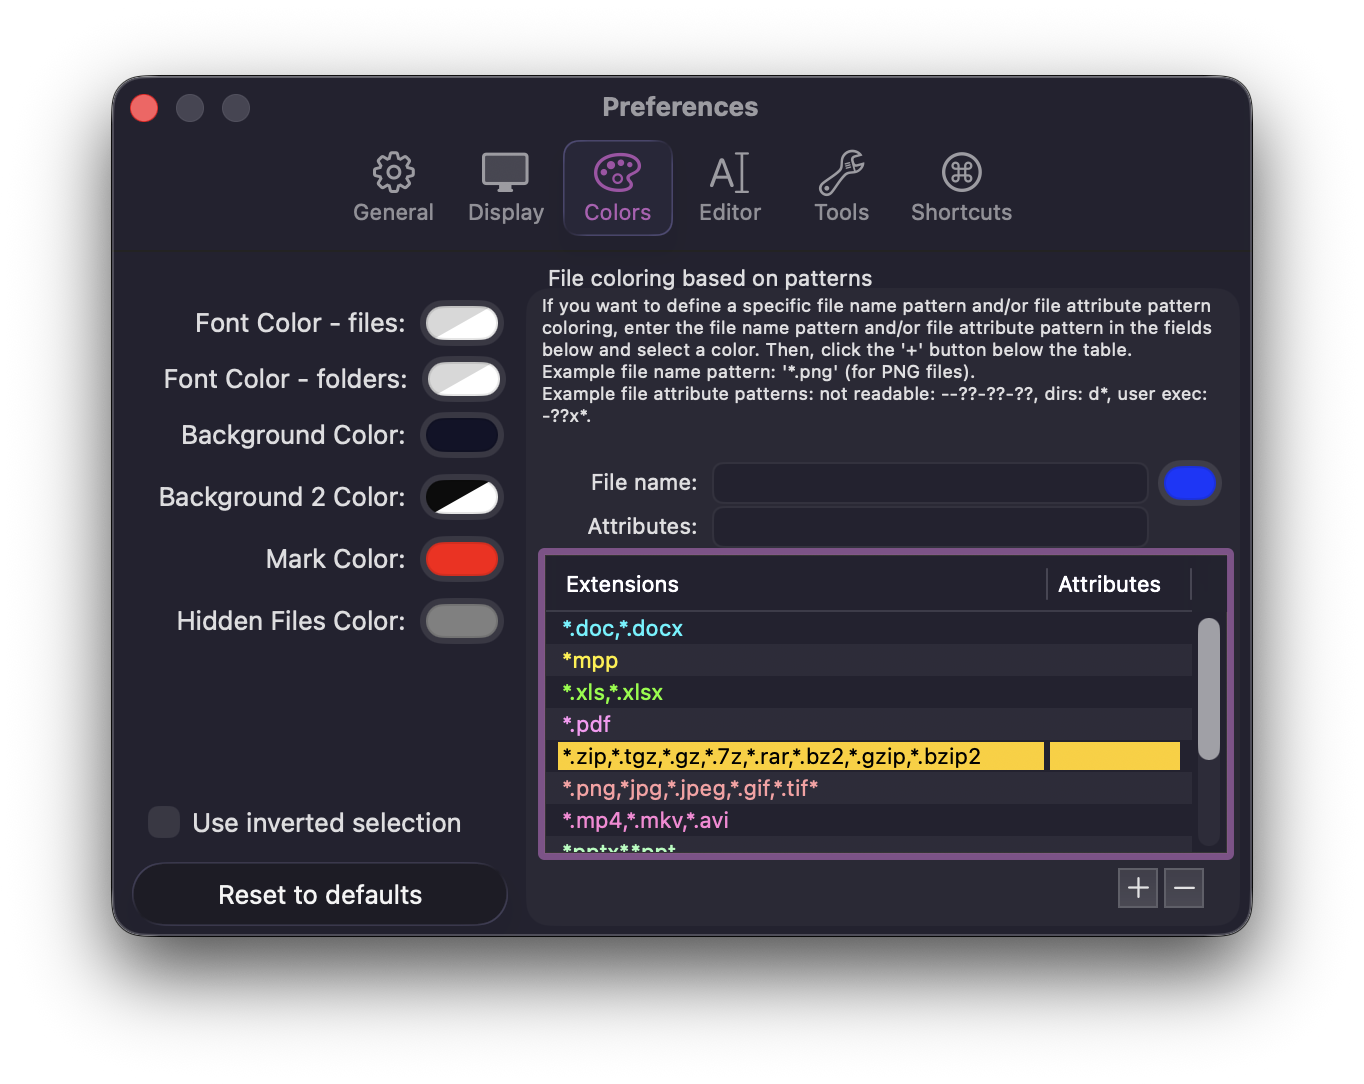1364x1084 pixels.
Task: Open the Shortcuts preferences icon
Action: 960,186
